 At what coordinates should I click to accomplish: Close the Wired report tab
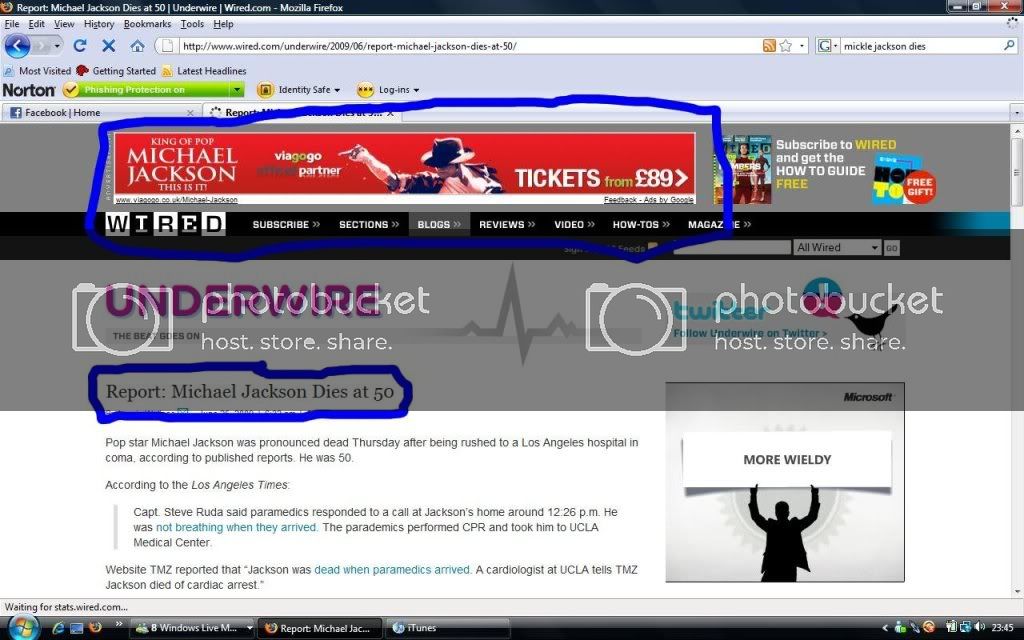tap(390, 113)
